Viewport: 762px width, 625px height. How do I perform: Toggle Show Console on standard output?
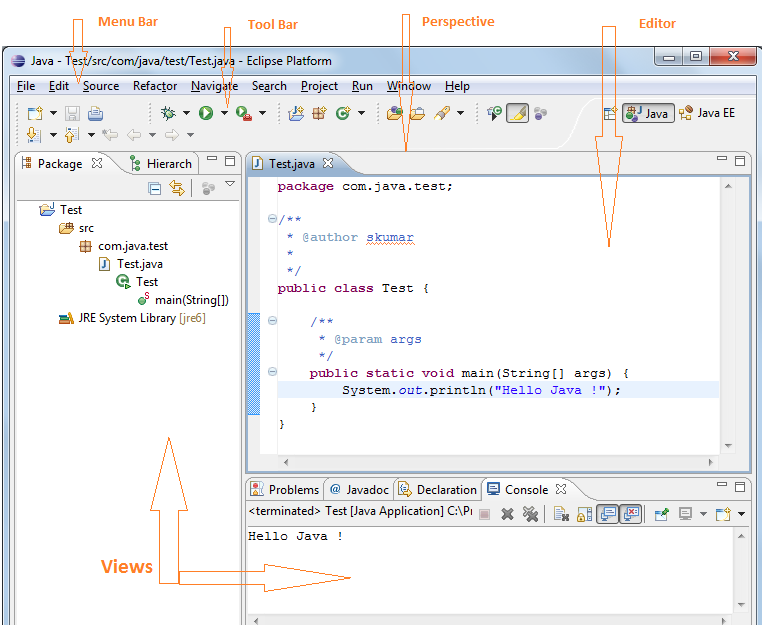pos(607,514)
